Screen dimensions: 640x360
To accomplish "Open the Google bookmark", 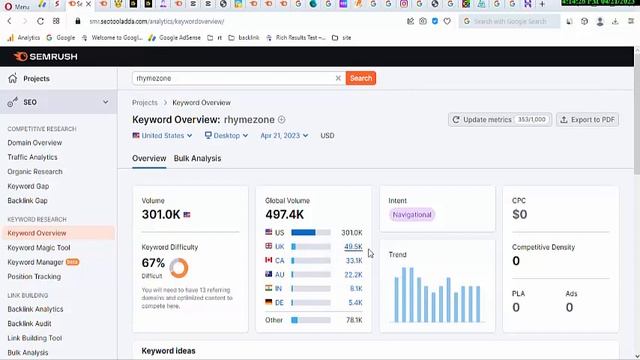I will click(61, 38).
